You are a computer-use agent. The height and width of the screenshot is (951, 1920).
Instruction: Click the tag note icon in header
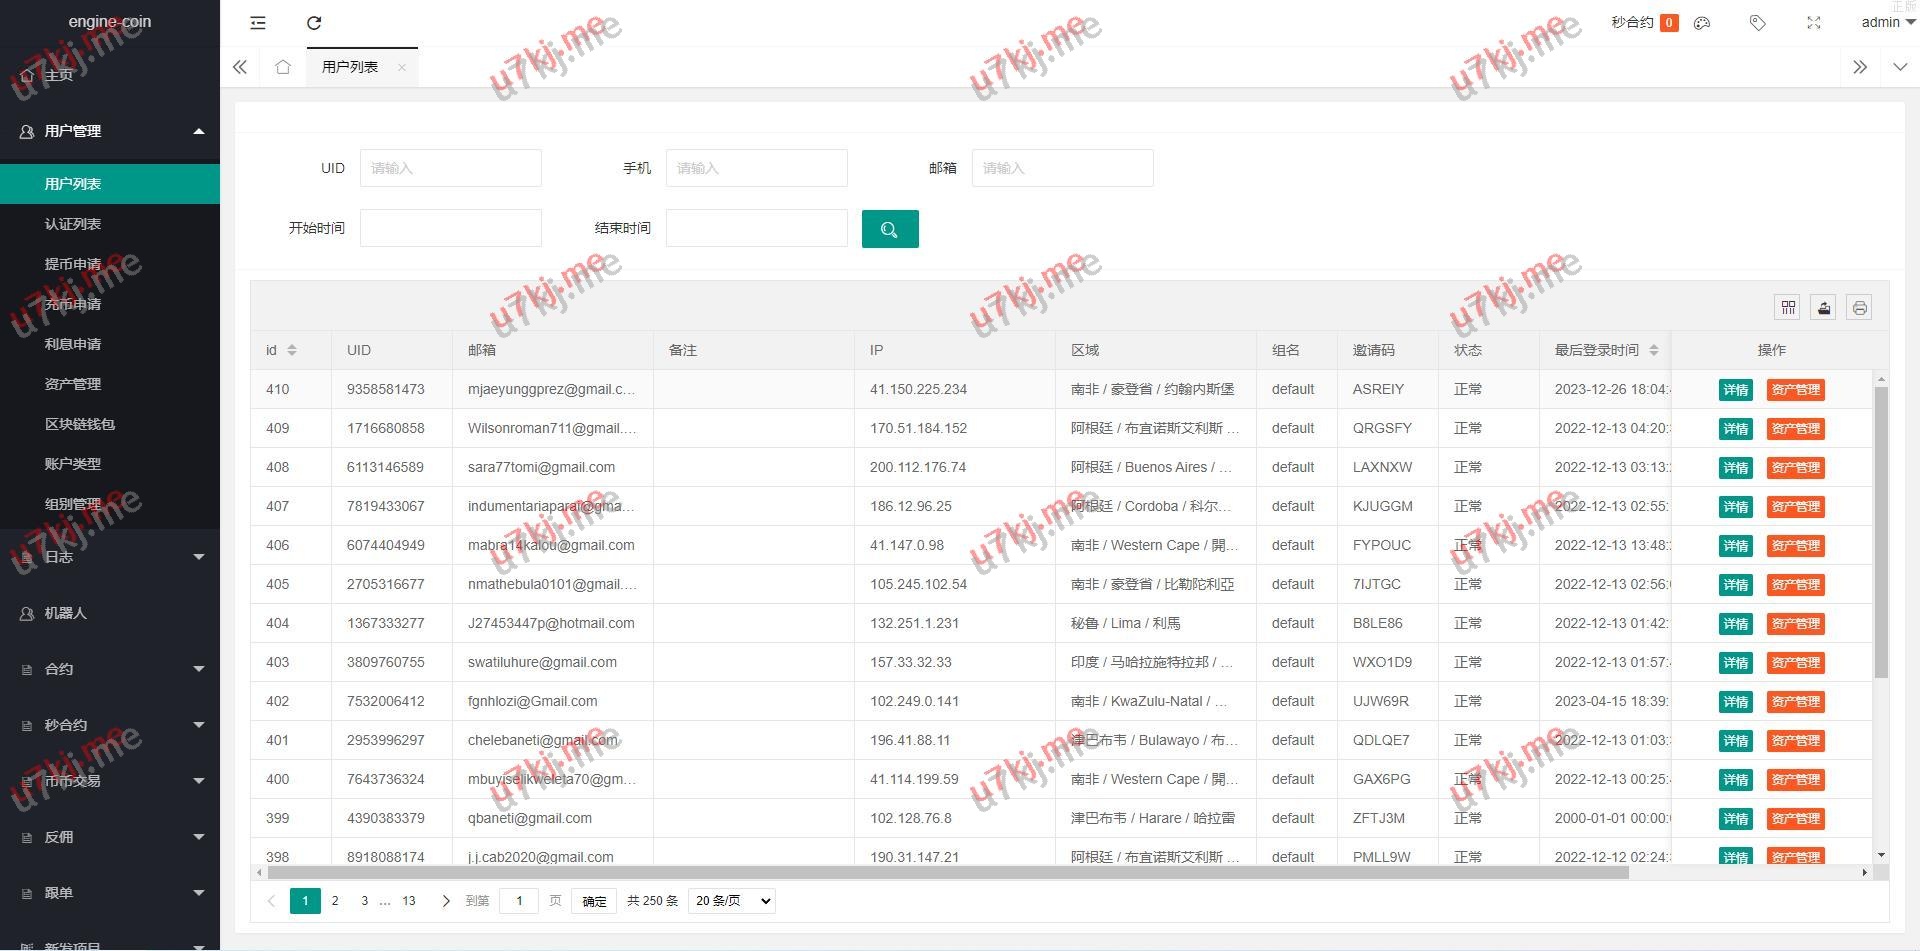click(x=1757, y=23)
